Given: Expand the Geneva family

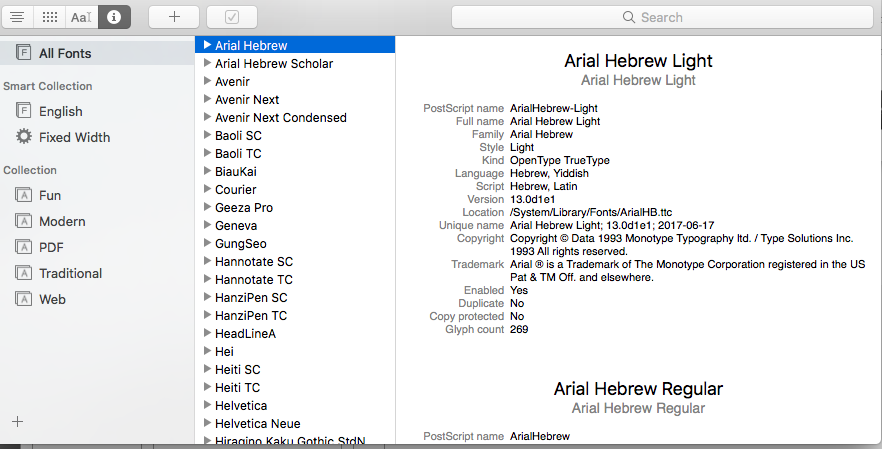Looking at the screenshot, I should (x=208, y=224).
